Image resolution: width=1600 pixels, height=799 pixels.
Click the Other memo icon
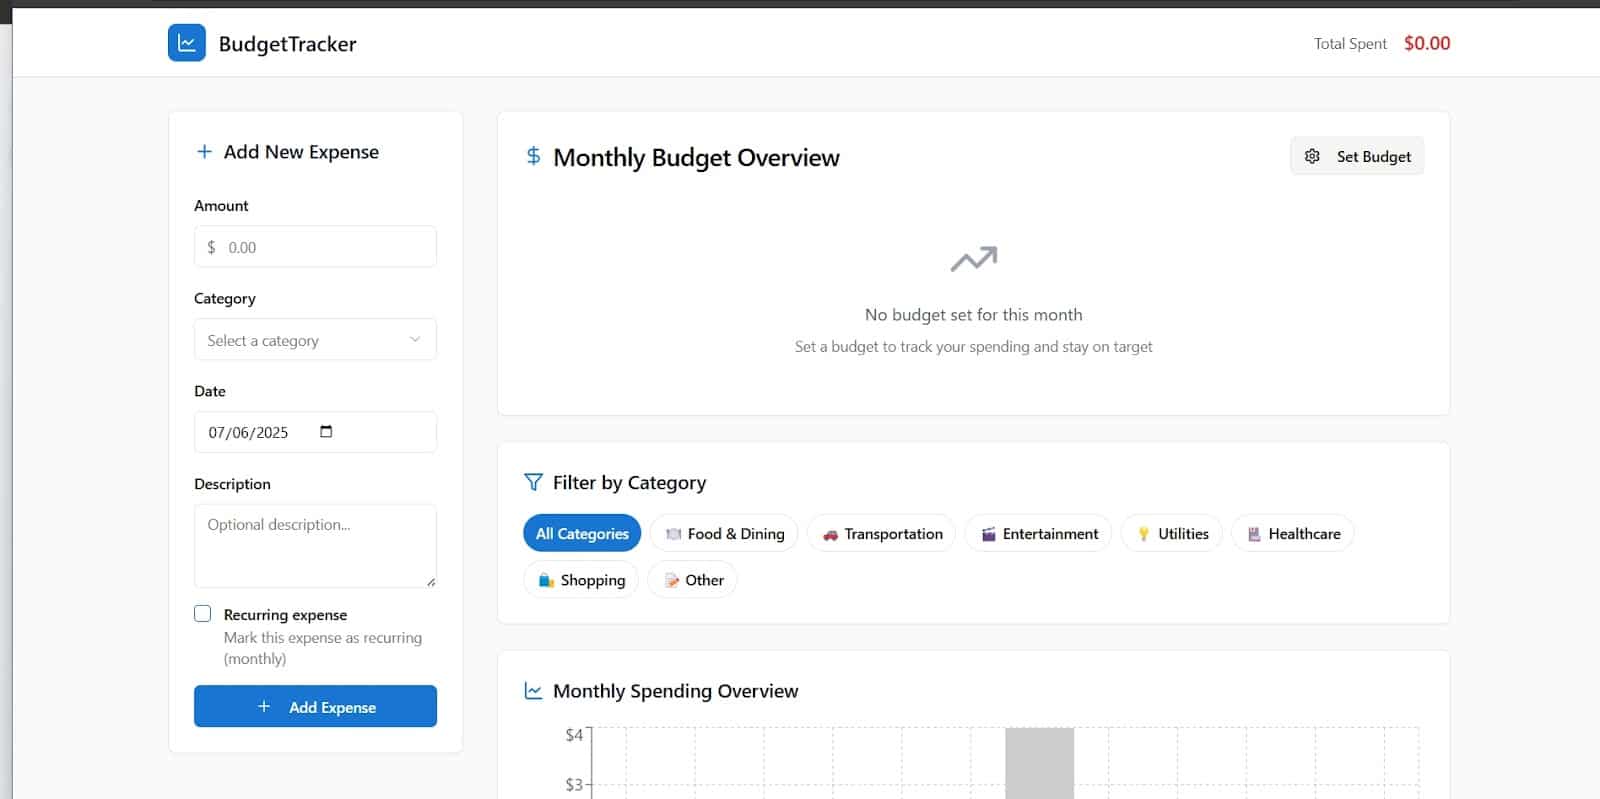click(x=672, y=580)
